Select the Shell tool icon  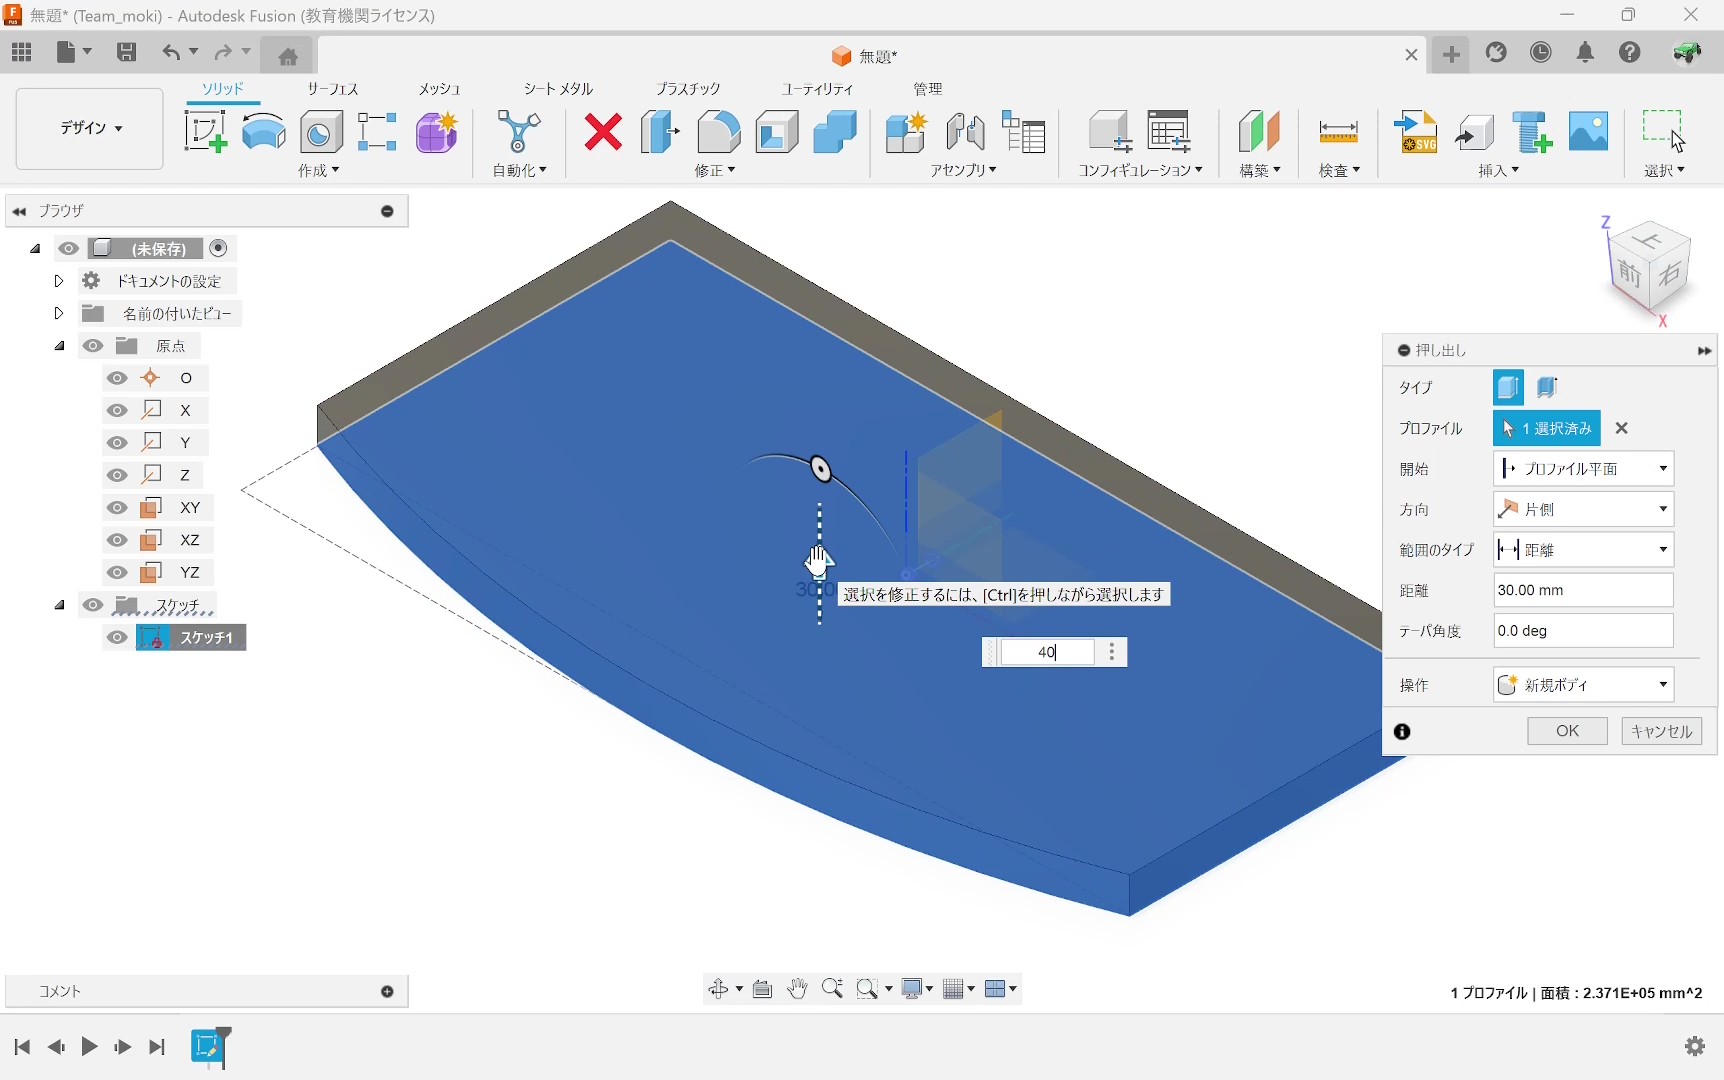coord(777,132)
